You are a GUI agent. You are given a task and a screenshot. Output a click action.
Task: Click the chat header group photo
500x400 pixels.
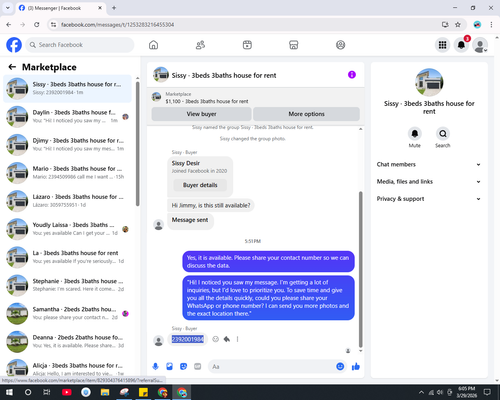click(x=161, y=74)
